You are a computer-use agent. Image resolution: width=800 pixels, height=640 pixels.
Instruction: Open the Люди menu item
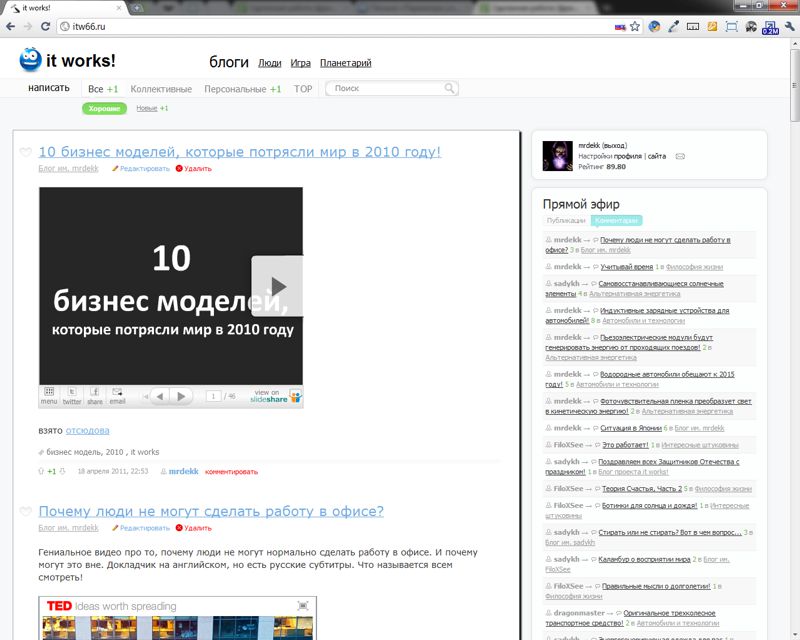pyautogui.click(x=269, y=63)
